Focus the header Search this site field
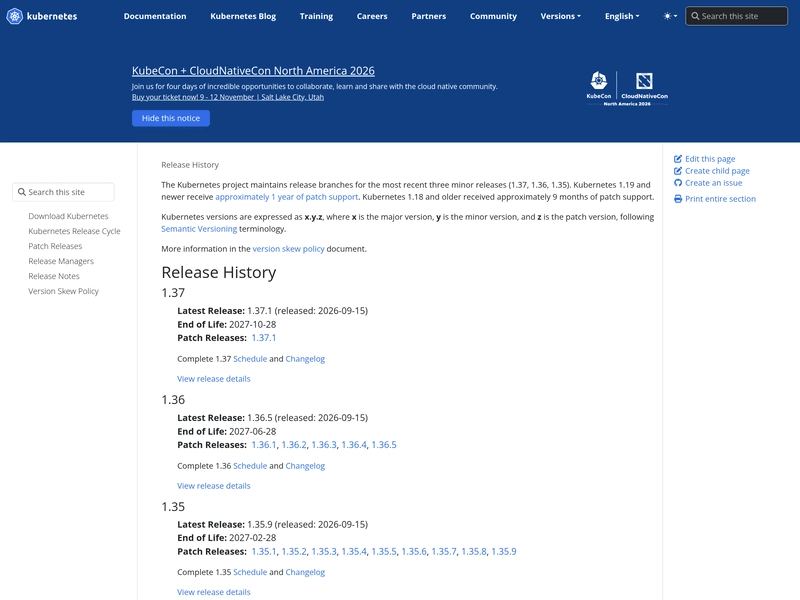Image resolution: width=800 pixels, height=600 pixels. tap(736, 16)
